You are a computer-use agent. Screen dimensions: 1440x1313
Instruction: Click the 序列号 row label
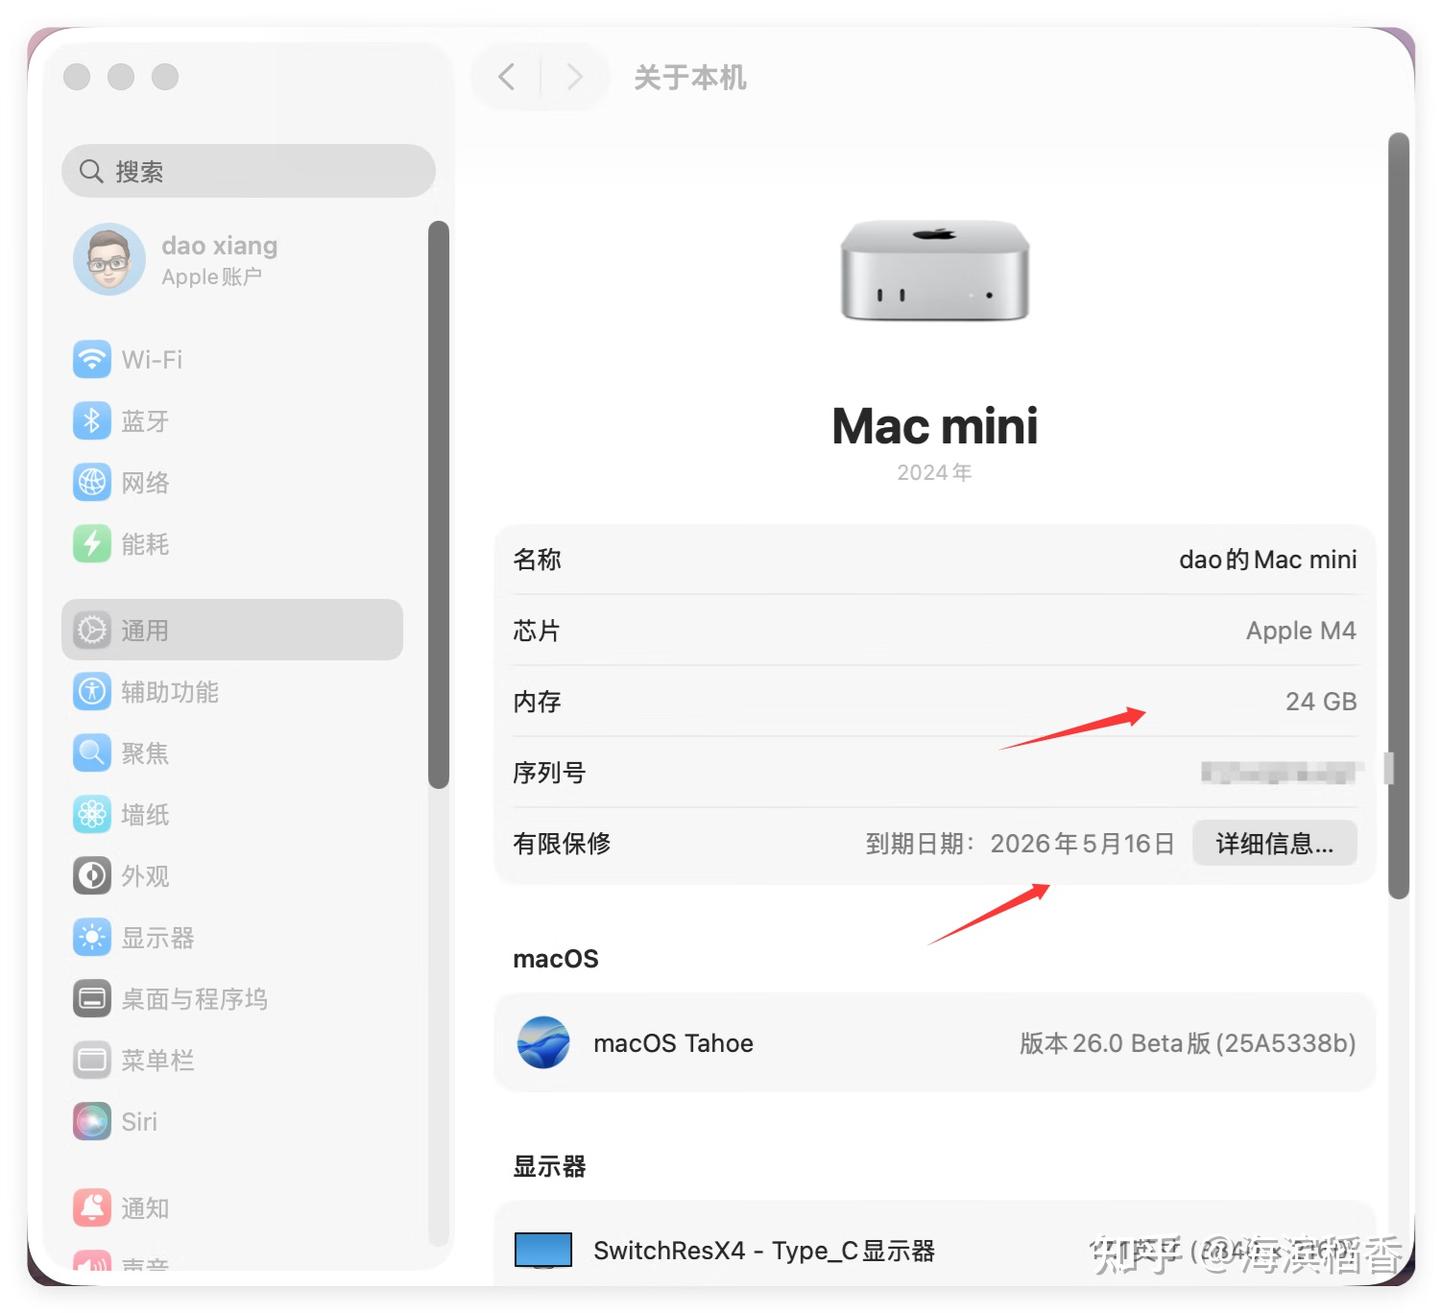point(549,772)
